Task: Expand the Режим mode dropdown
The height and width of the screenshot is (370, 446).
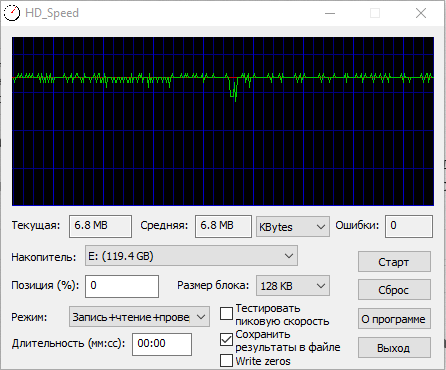Action: 139,317
